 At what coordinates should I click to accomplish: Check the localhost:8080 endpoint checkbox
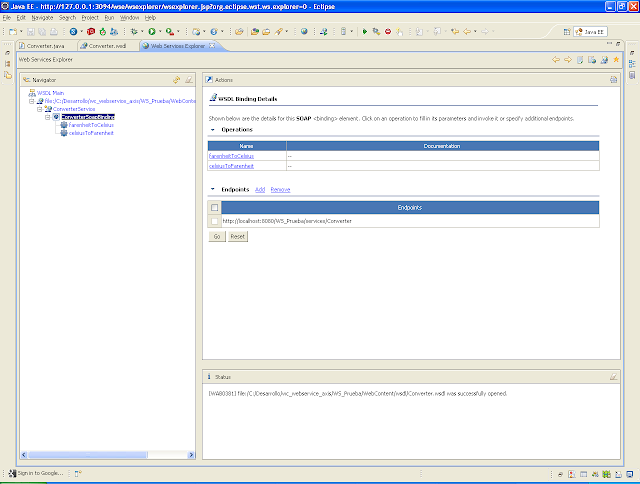(x=215, y=221)
